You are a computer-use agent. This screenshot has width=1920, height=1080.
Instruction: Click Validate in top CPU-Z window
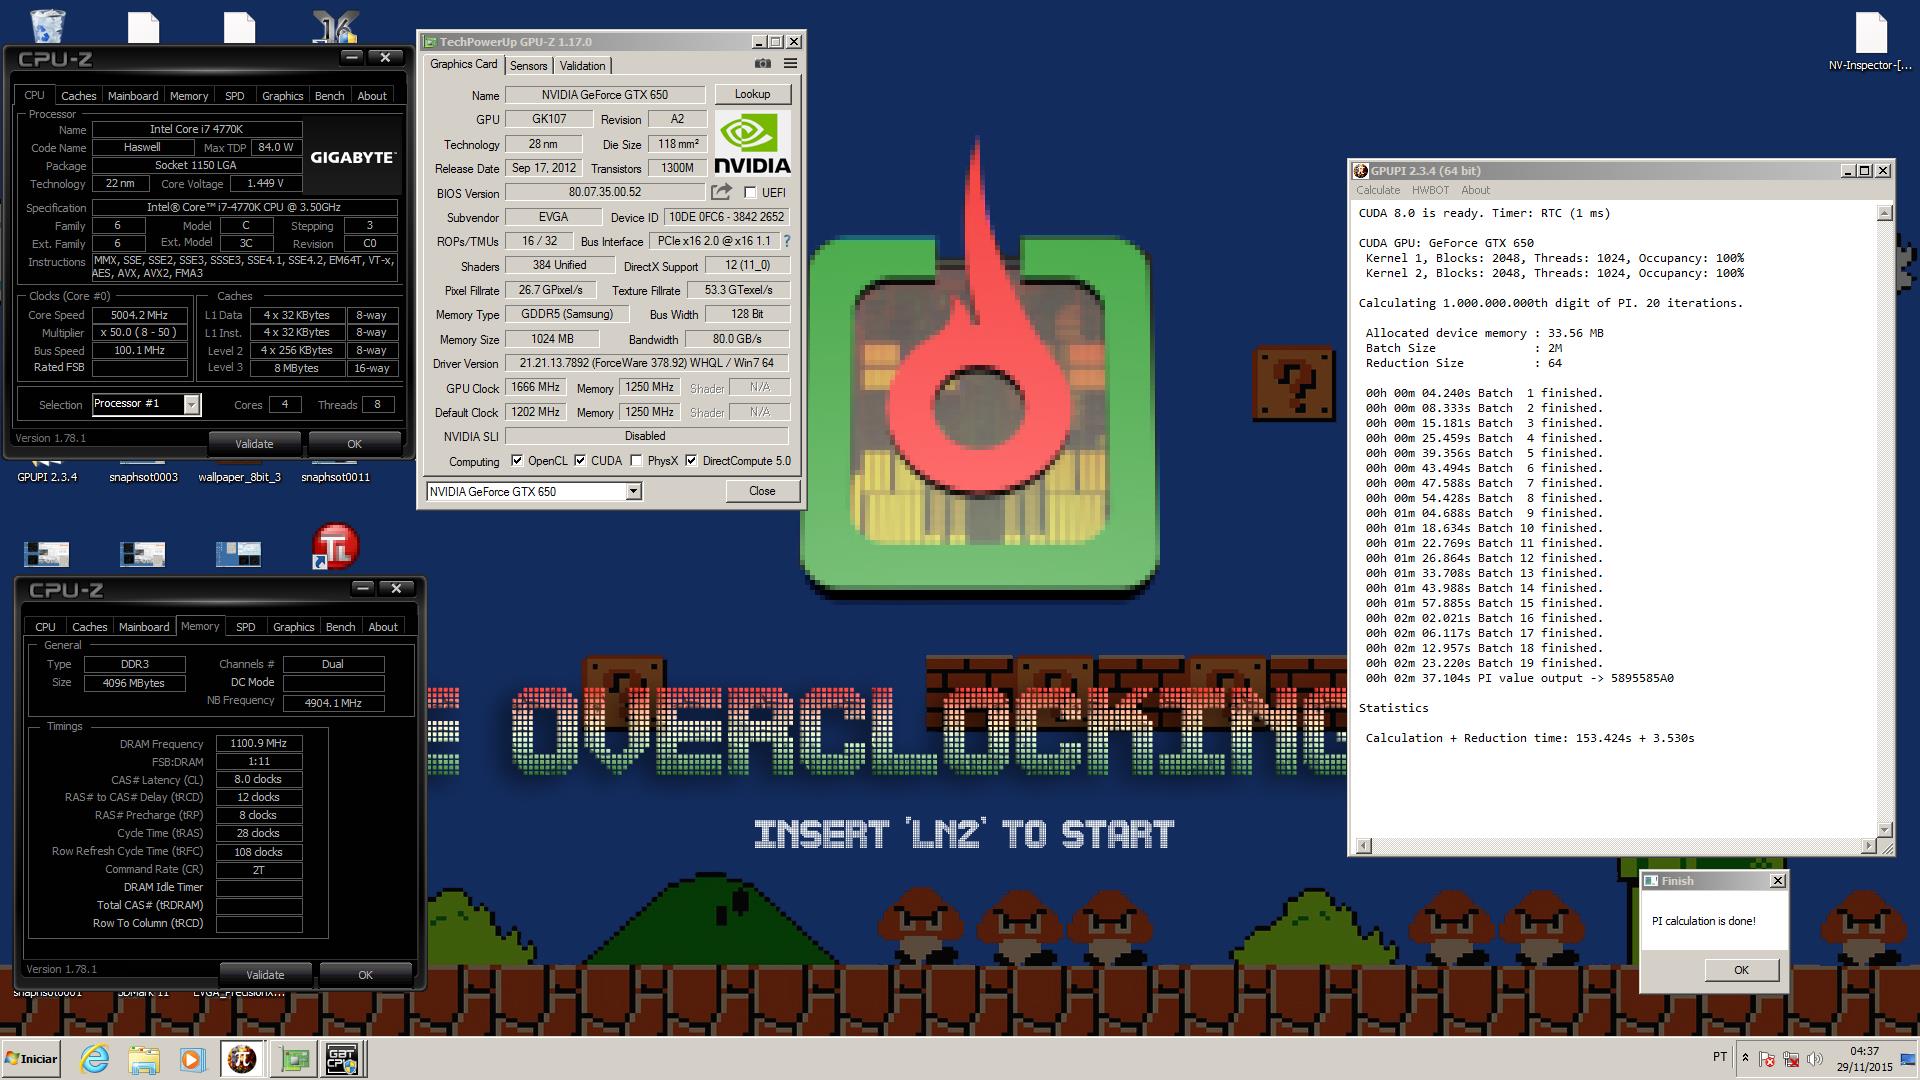[254, 444]
